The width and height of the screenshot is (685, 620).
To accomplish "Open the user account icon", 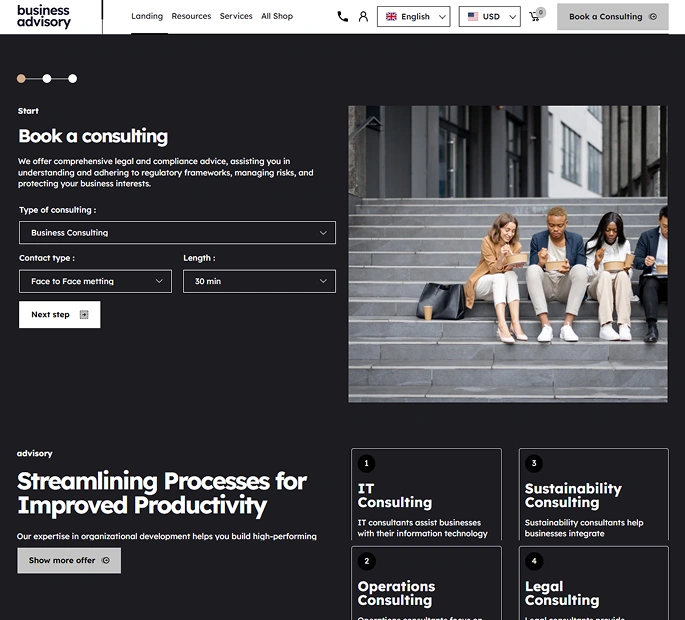I will tap(363, 17).
